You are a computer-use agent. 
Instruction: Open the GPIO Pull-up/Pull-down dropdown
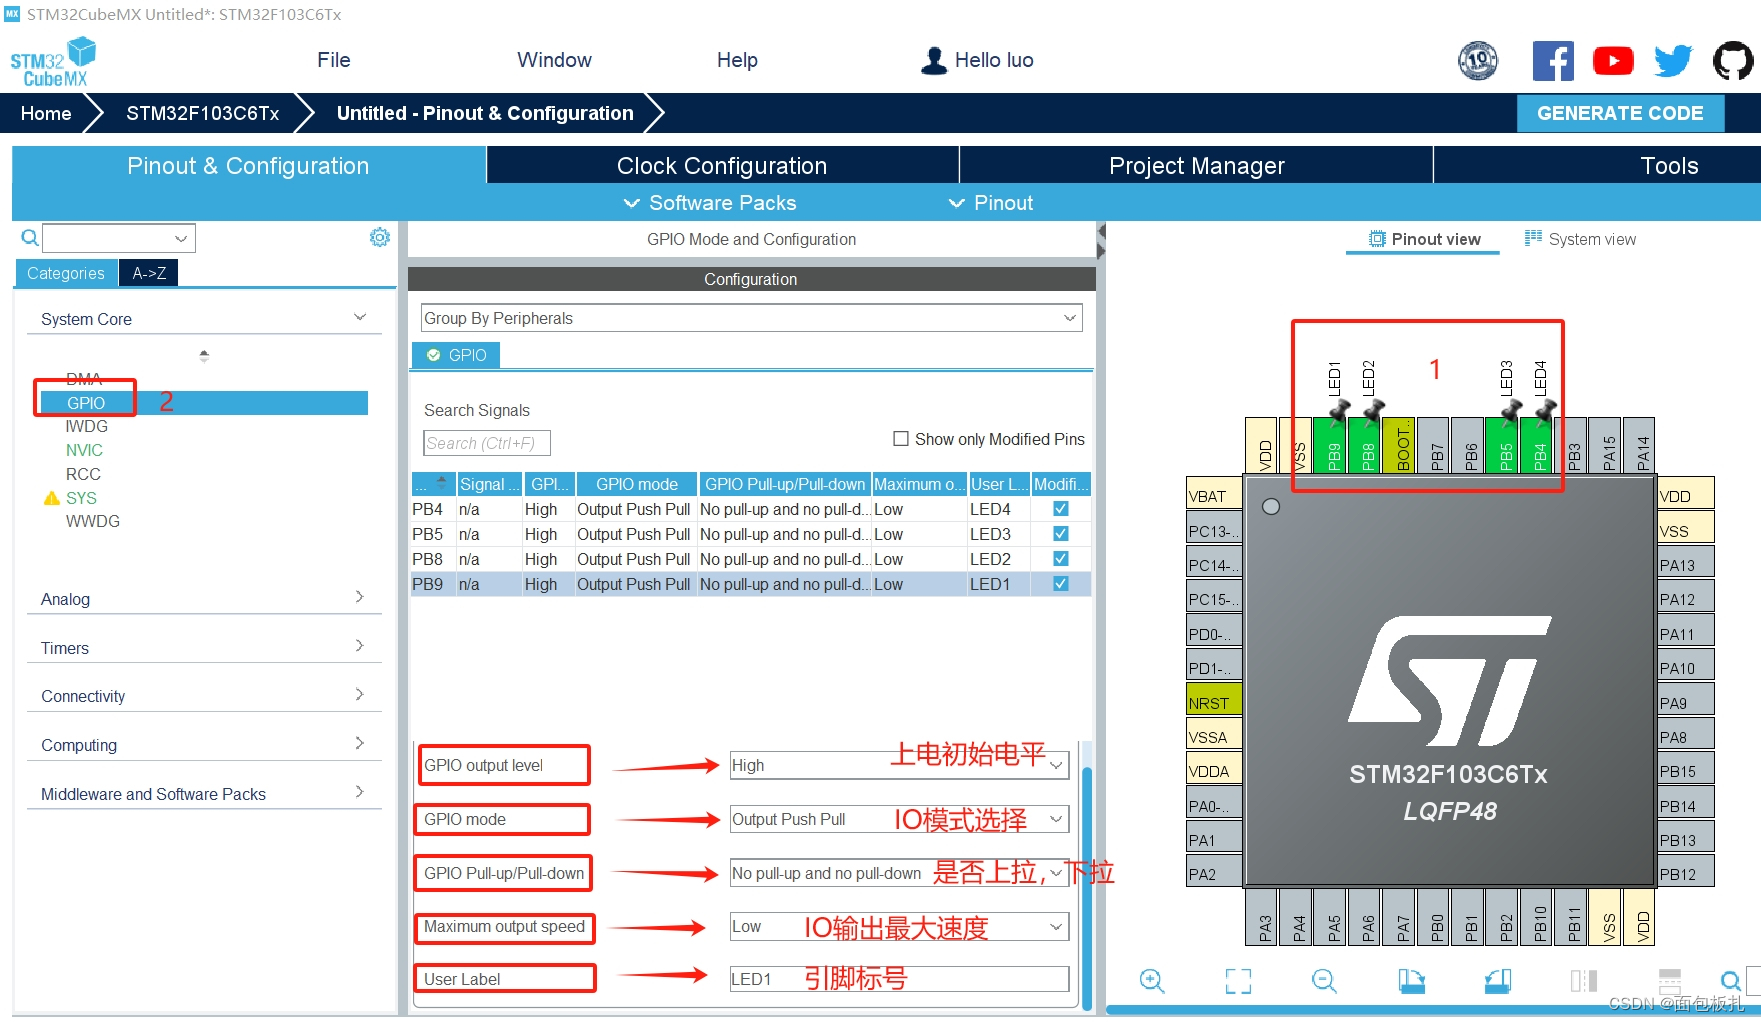pos(899,873)
